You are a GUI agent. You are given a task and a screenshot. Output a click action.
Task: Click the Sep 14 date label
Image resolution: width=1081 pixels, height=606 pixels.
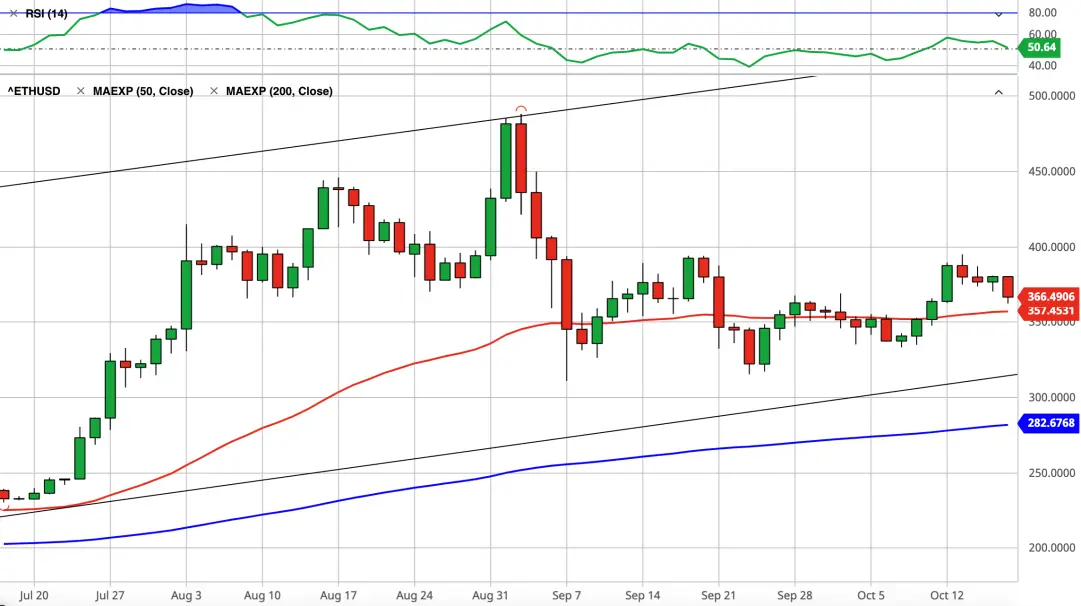pos(643,595)
